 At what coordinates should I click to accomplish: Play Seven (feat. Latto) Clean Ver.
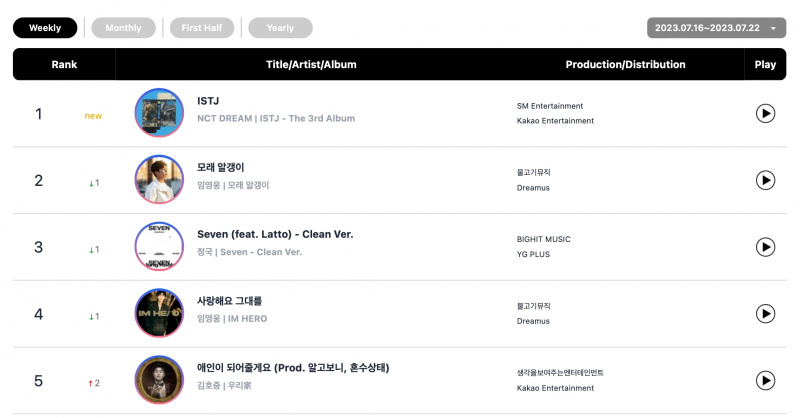pyautogui.click(x=765, y=247)
